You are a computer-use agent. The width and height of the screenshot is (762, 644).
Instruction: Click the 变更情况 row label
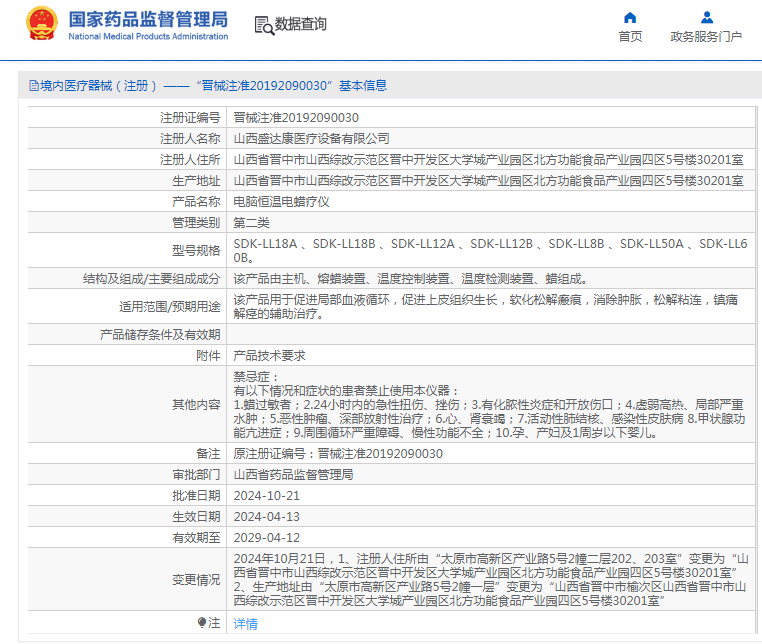(196, 579)
